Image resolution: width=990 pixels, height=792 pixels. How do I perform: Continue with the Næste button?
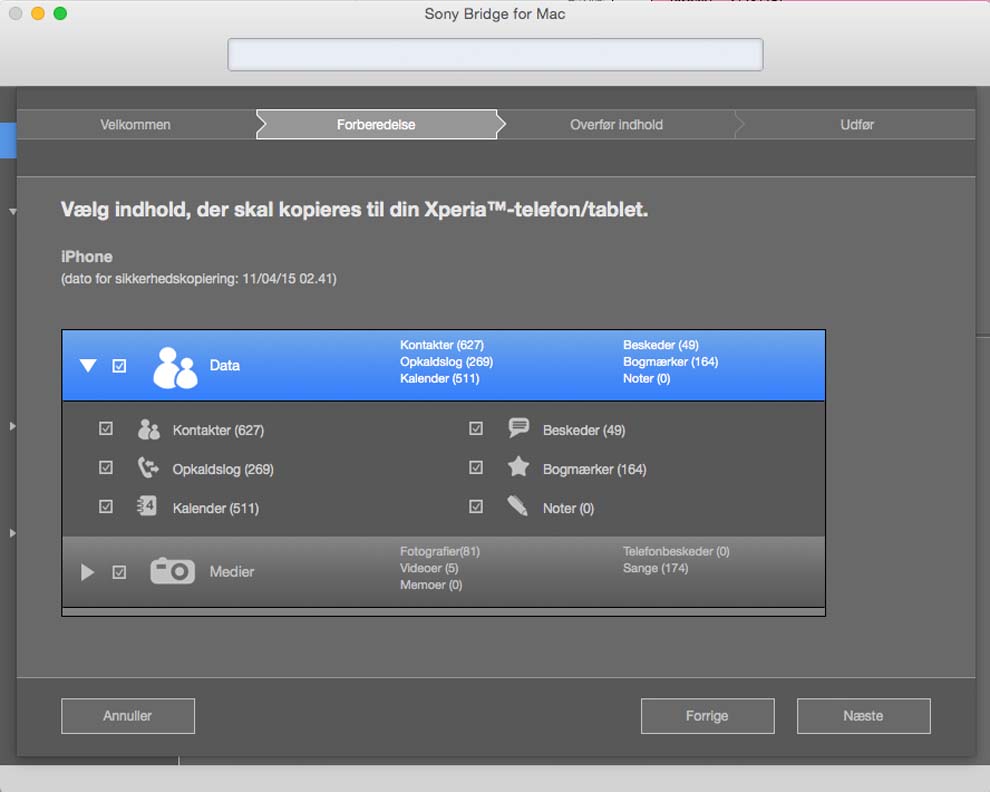[864, 716]
